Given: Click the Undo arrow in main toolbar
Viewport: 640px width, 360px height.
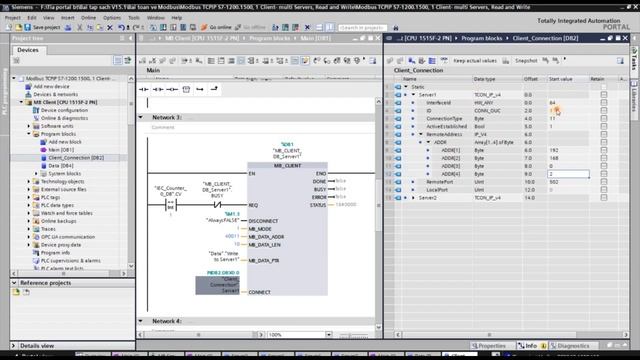Looking at the screenshot, I should tap(121, 27).
